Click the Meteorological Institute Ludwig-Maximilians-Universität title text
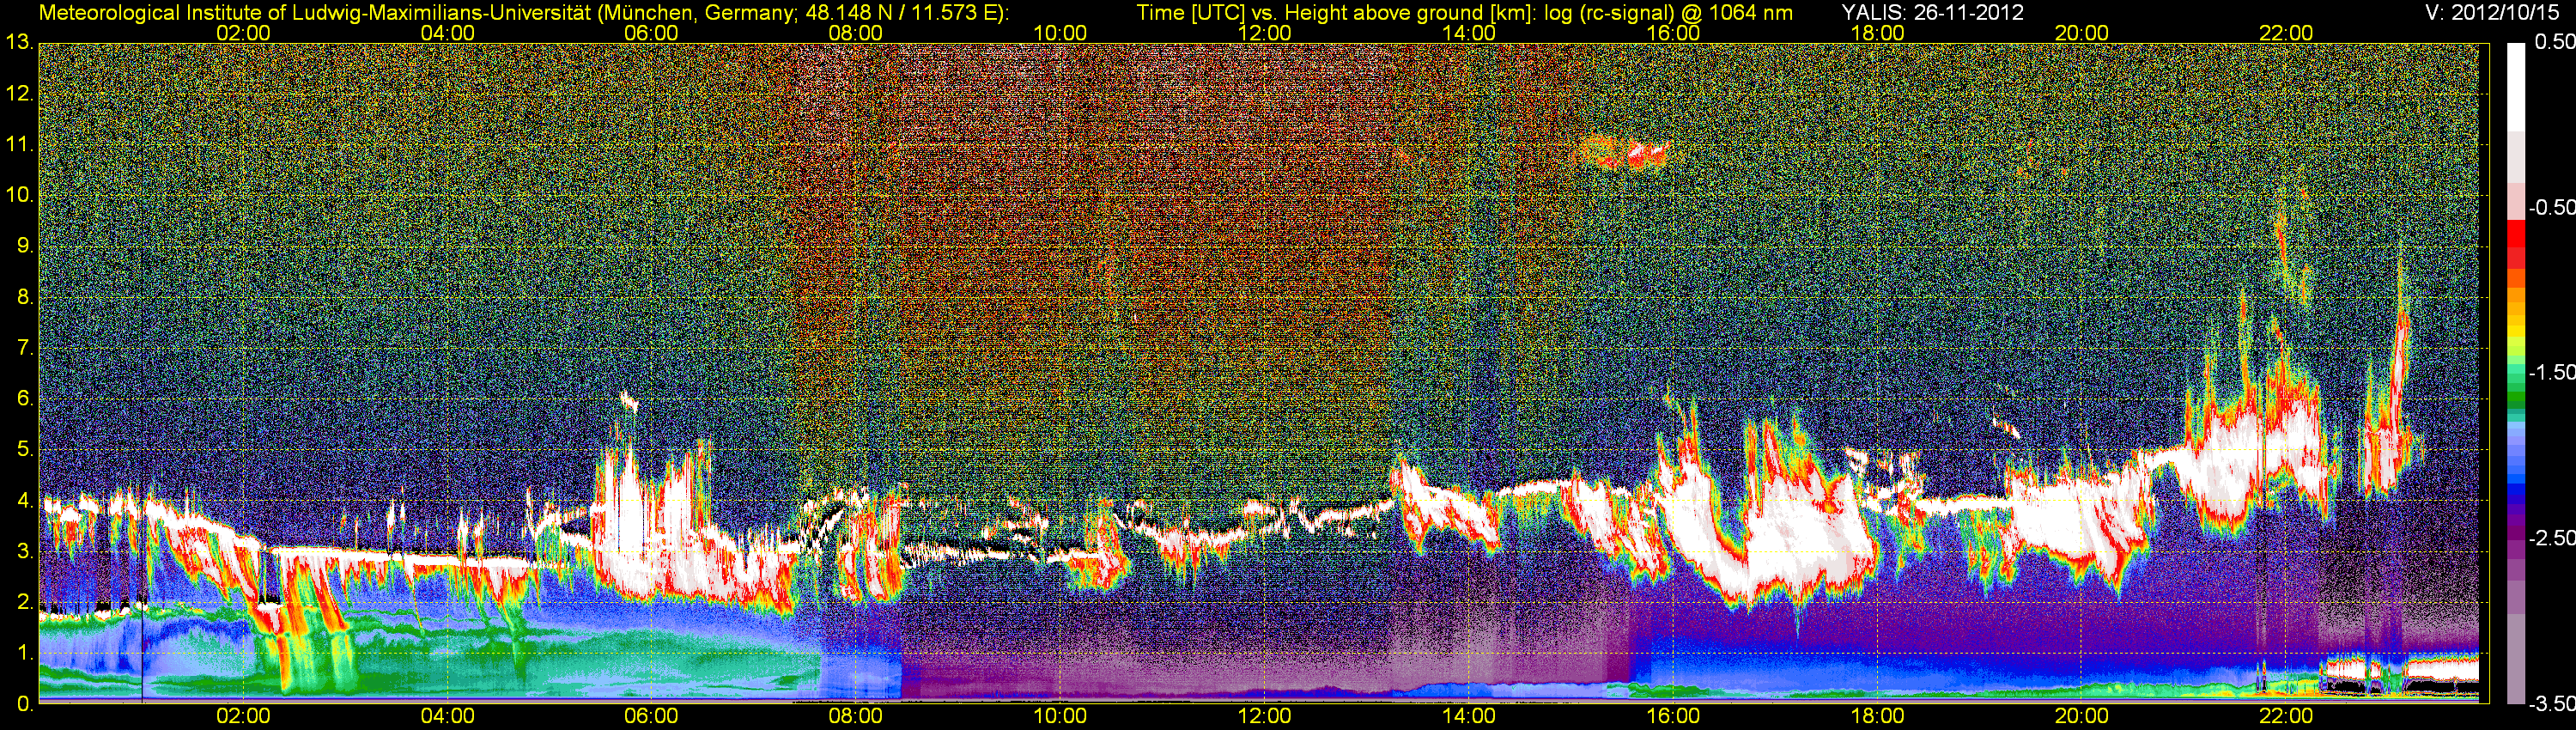Image resolution: width=2576 pixels, height=730 pixels. pyautogui.click(x=523, y=13)
